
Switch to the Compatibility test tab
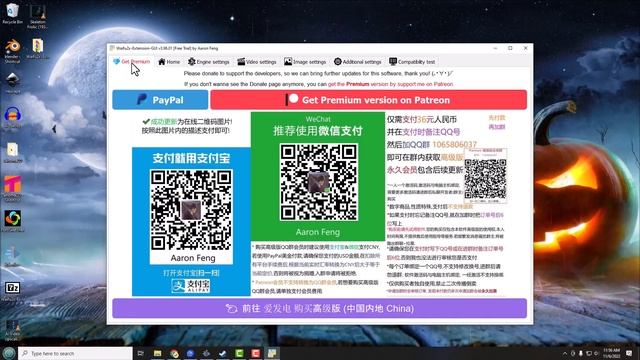412,62
